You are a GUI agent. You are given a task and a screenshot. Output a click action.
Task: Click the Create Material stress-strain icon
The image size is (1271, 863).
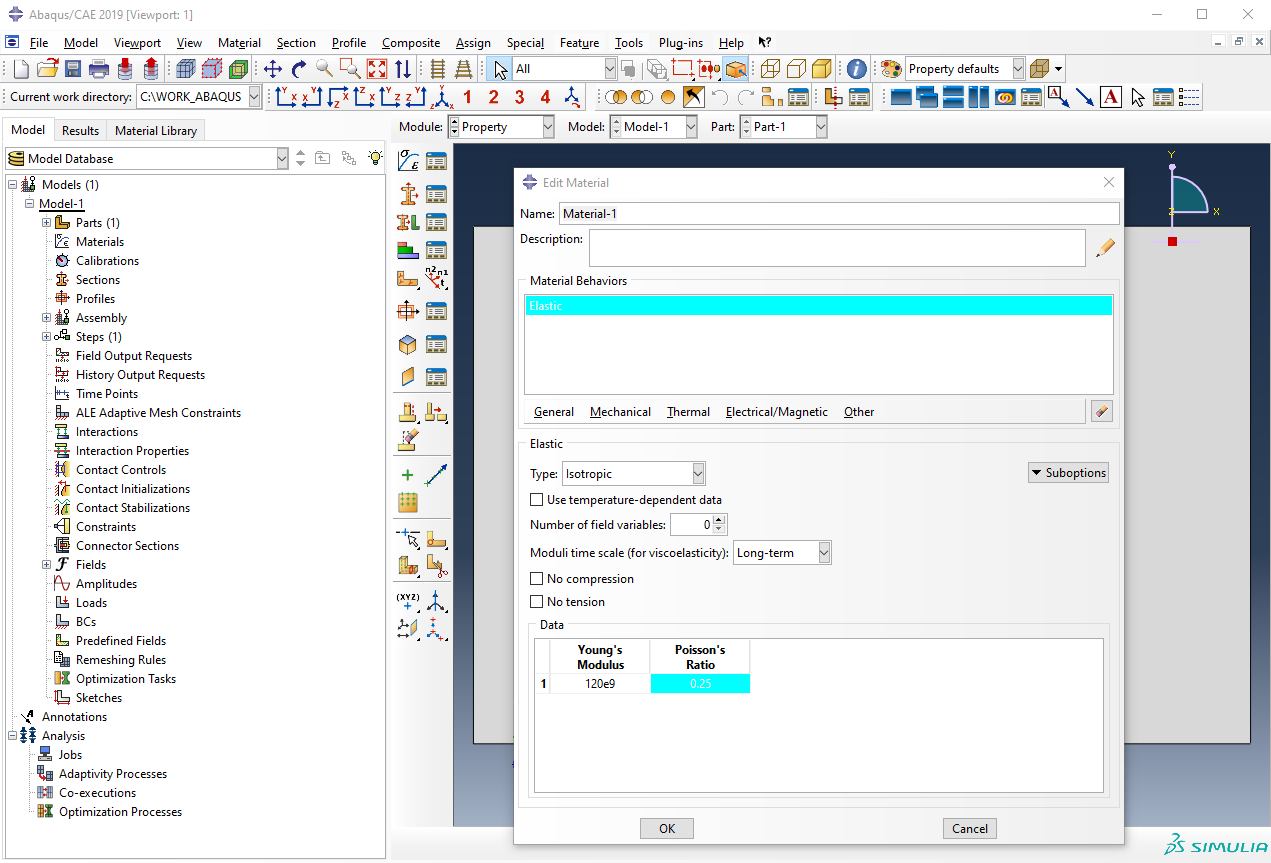408,161
